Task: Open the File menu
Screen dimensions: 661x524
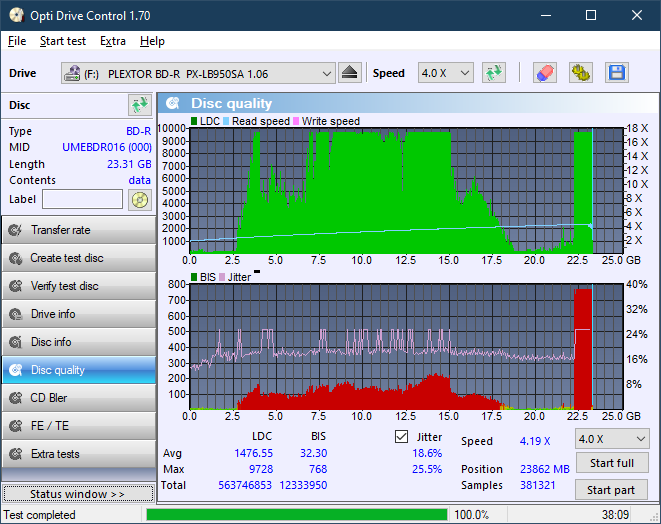Action: (17, 41)
